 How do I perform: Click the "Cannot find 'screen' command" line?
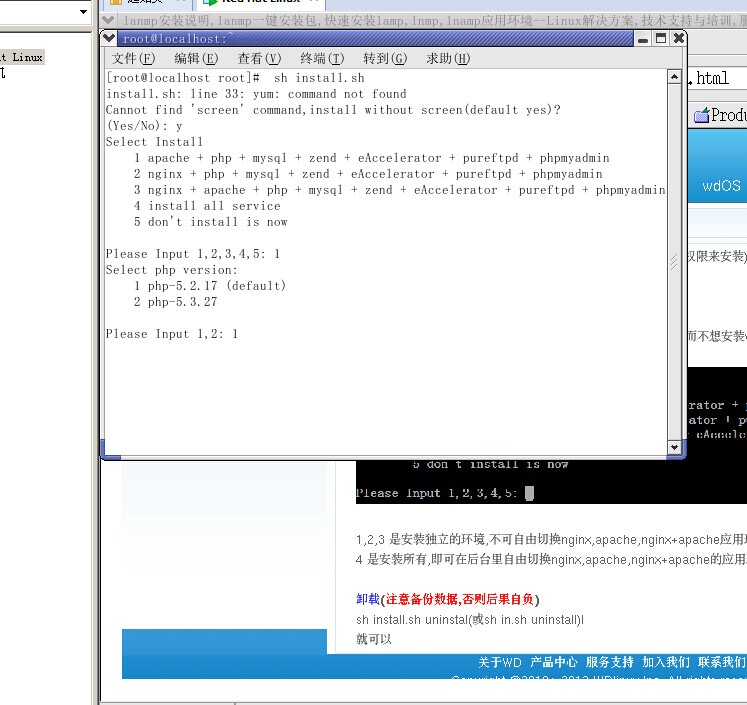point(333,110)
